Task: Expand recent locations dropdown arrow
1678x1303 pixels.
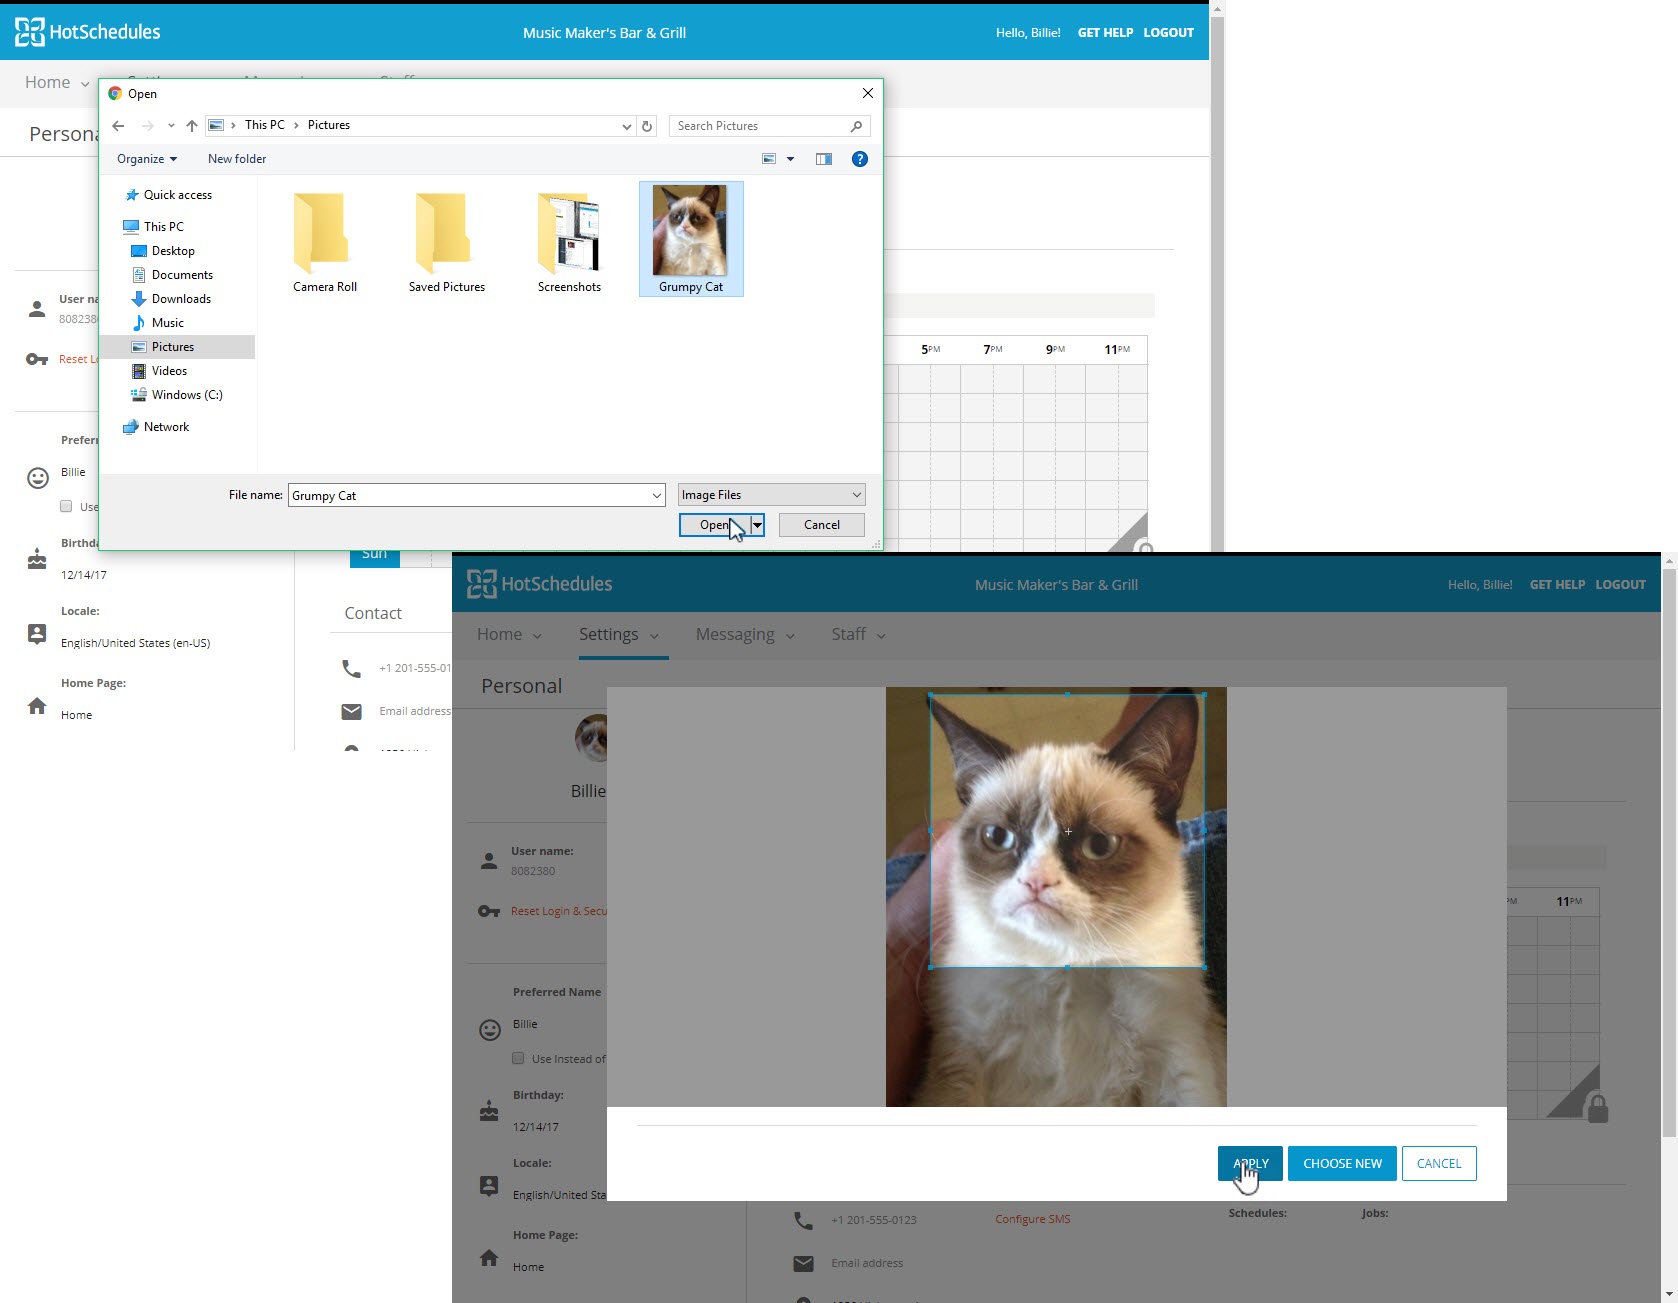Action: coord(171,126)
